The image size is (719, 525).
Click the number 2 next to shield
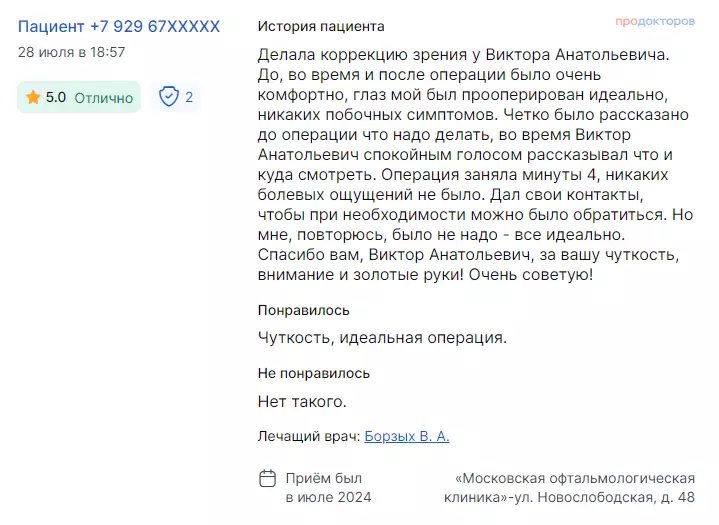tap(189, 97)
